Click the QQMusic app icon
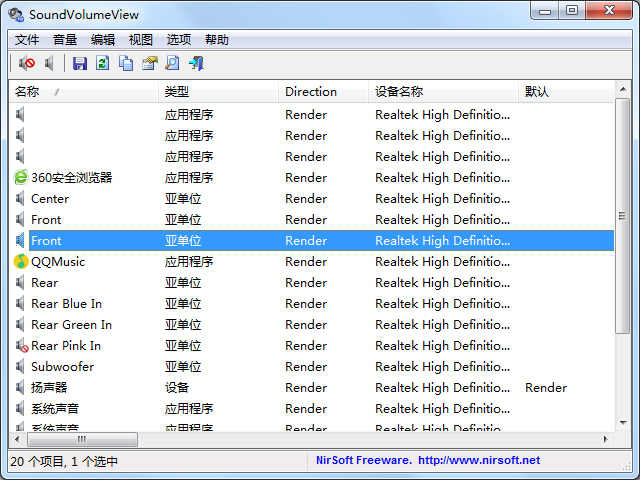This screenshot has width=640, height=480. coord(21,261)
